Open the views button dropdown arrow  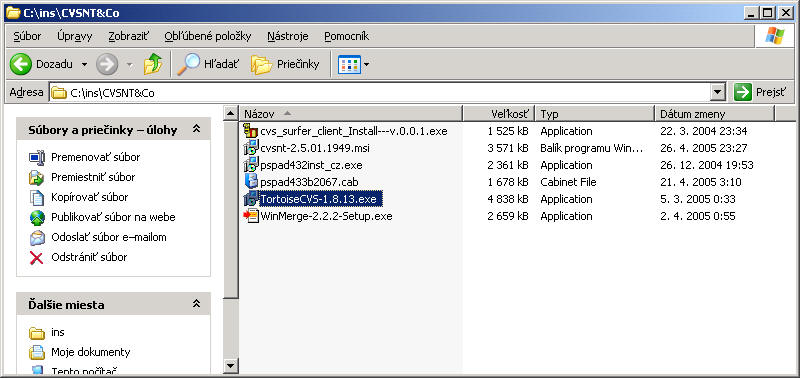coord(366,65)
